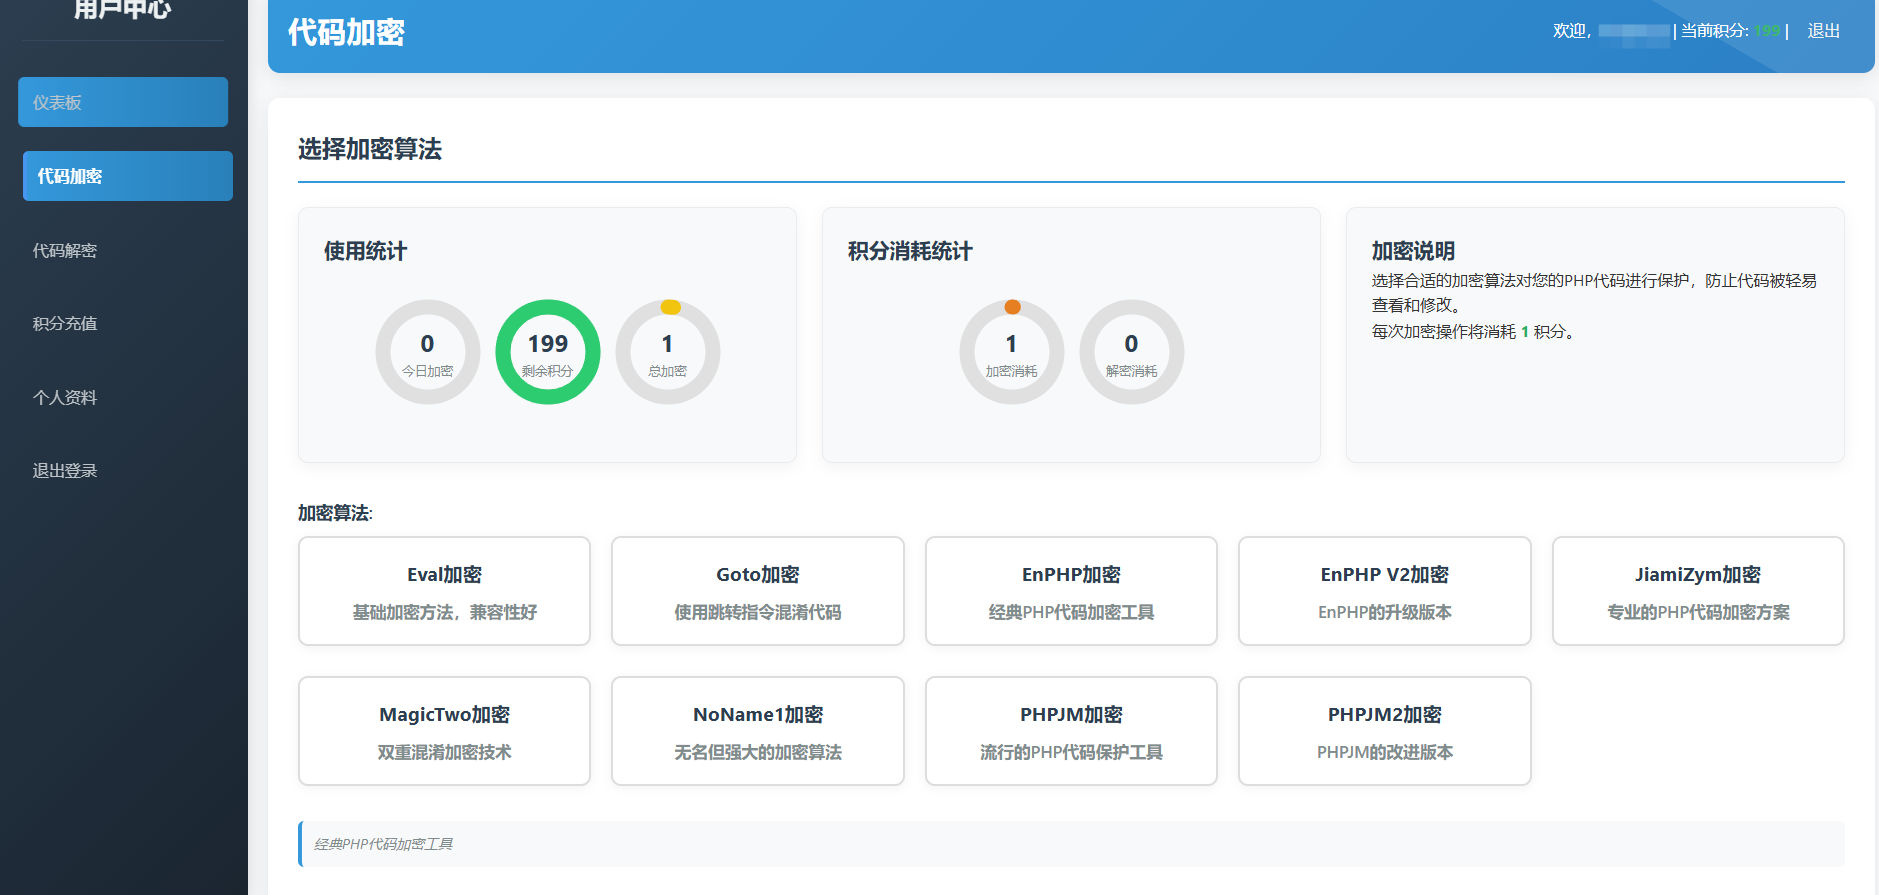Choose the Eval加密 algorithm card
Image resolution: width=1879 pixels, height=895 pixels.
(444, 591)
